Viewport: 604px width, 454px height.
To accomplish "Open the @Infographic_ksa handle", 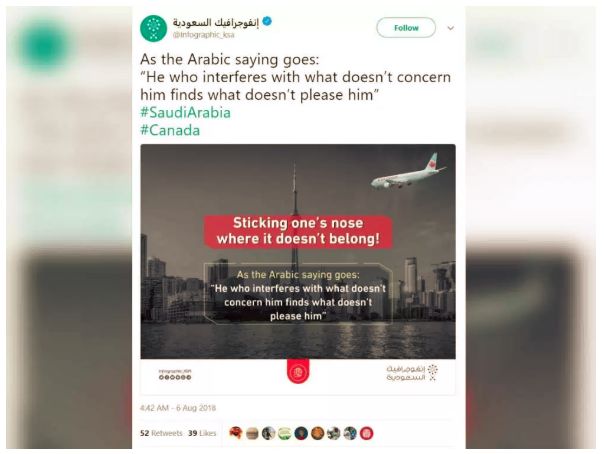I will point(203,35).
